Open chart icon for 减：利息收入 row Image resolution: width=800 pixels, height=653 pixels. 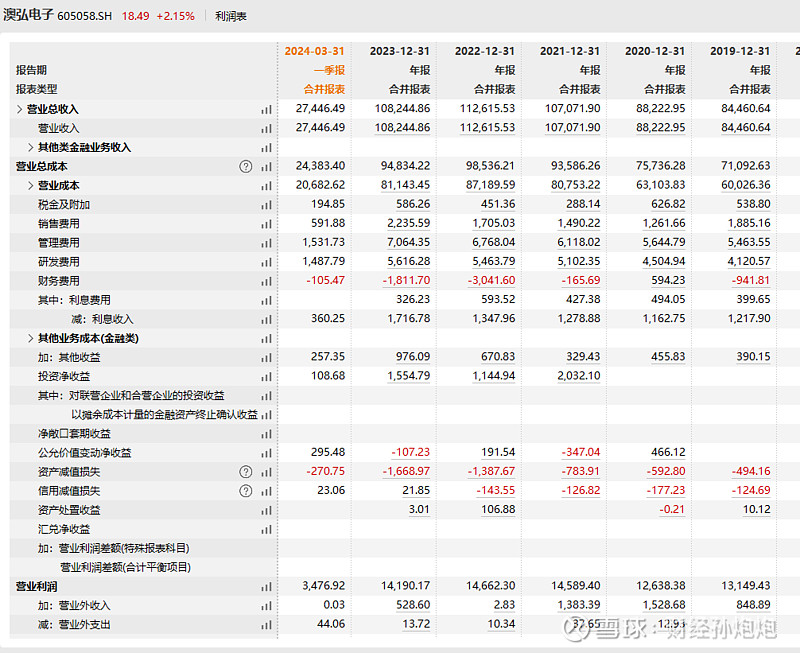coord(266,320)
